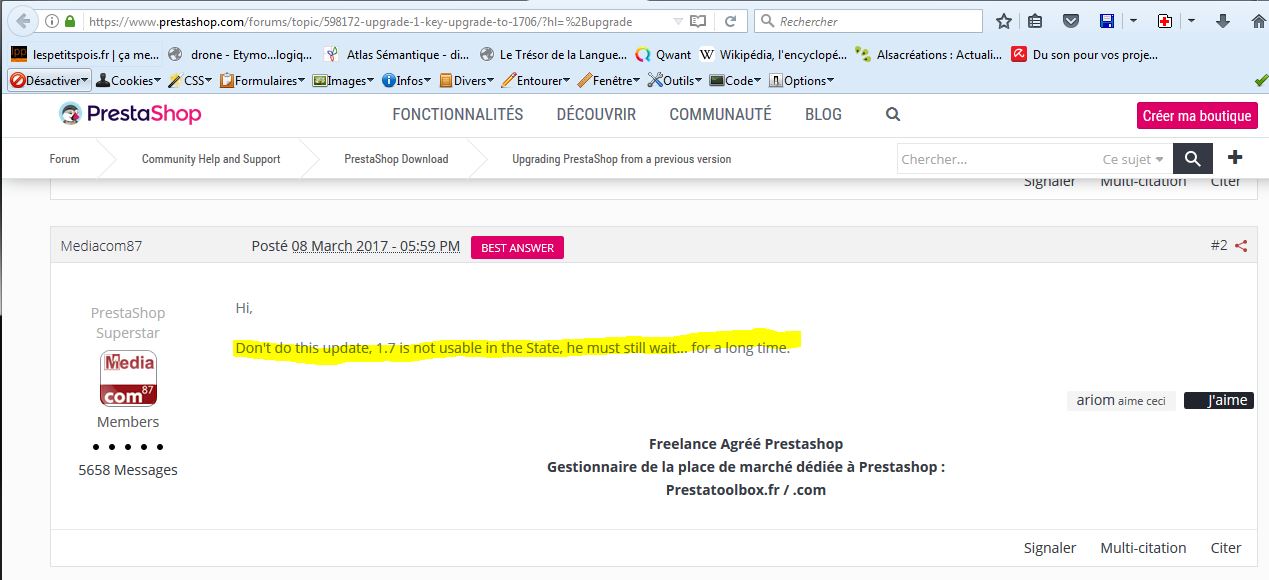
Task: Open the Pocket shield icon in toolbar
Action: (1070, 21)
